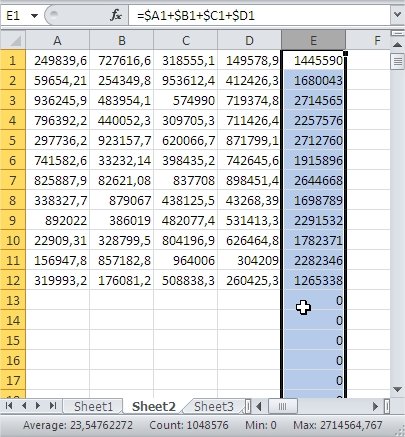Image resolution: width=405 pixels, height=437 pixels.
Task: Expand the formula bar chevron
Action: [397, 14]
